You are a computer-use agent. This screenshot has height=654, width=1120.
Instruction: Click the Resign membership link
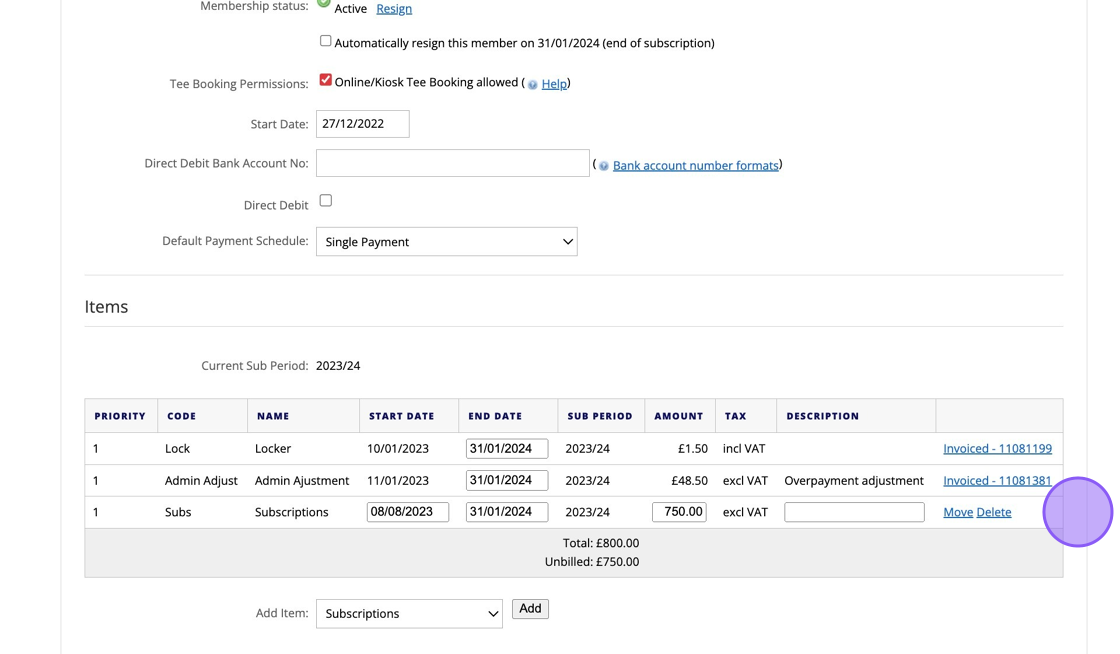394,9
